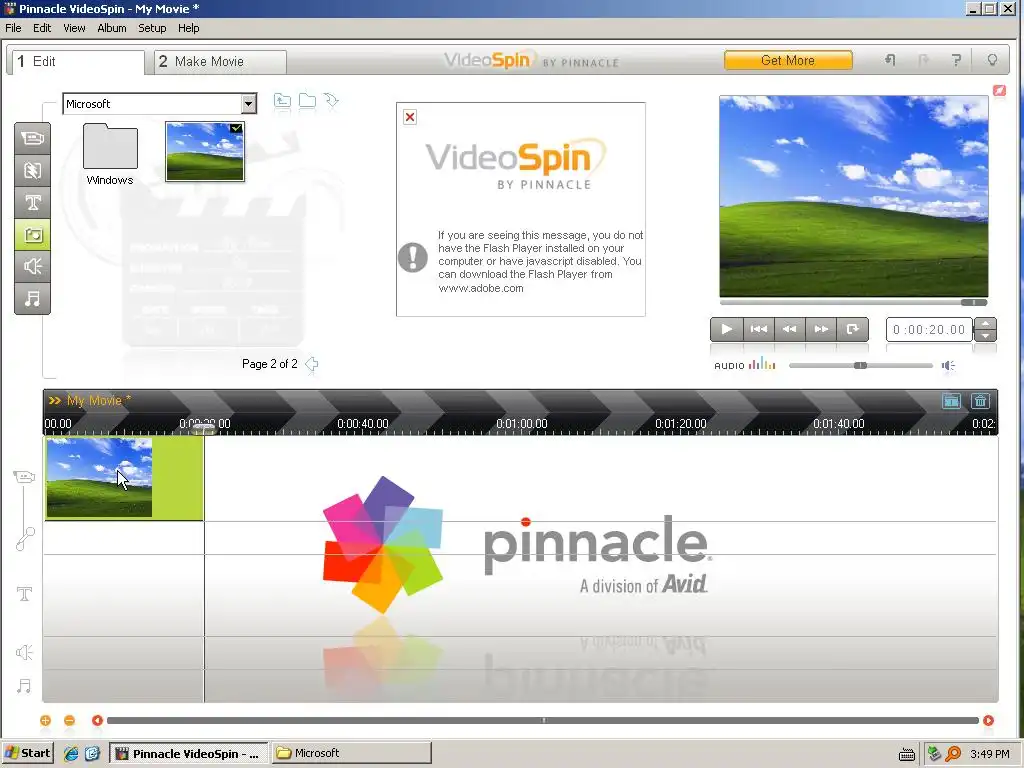This screenshot has width=1024, height=768.
Task: Zoom out timeline with minus icon
Action: click(69, 720)
